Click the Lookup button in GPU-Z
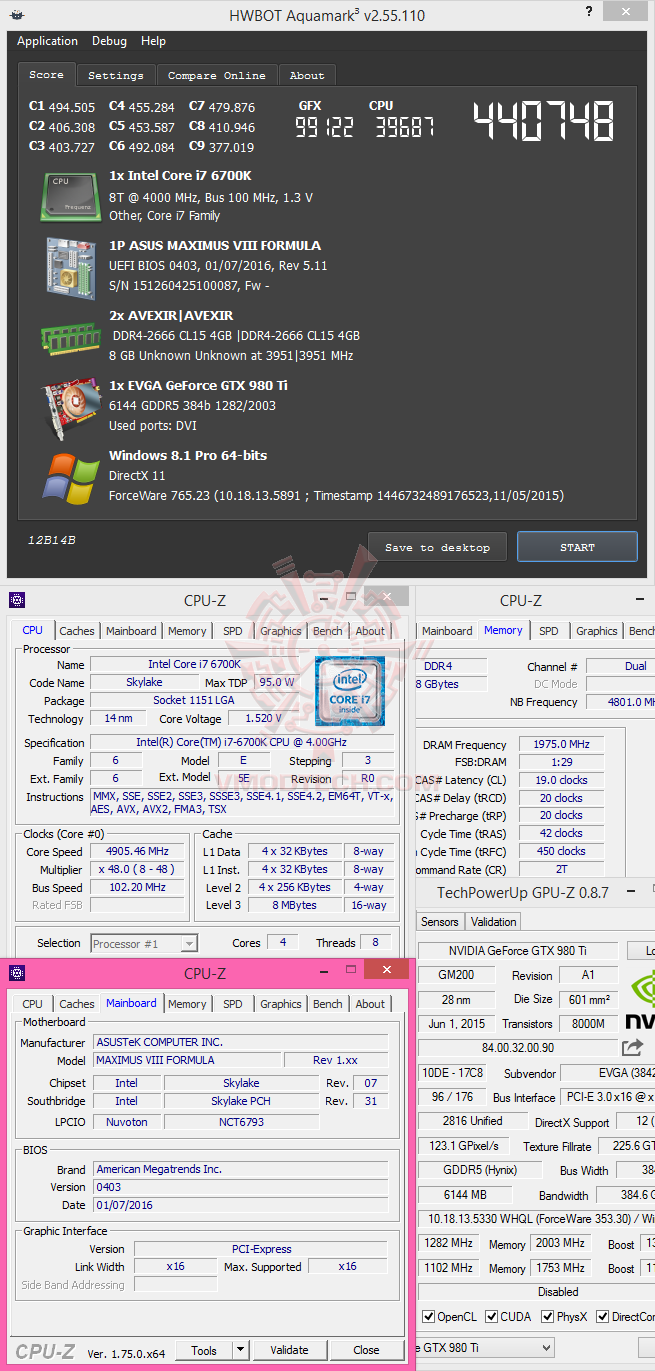This screenshot has width=655, height=1371. point(642,950)
